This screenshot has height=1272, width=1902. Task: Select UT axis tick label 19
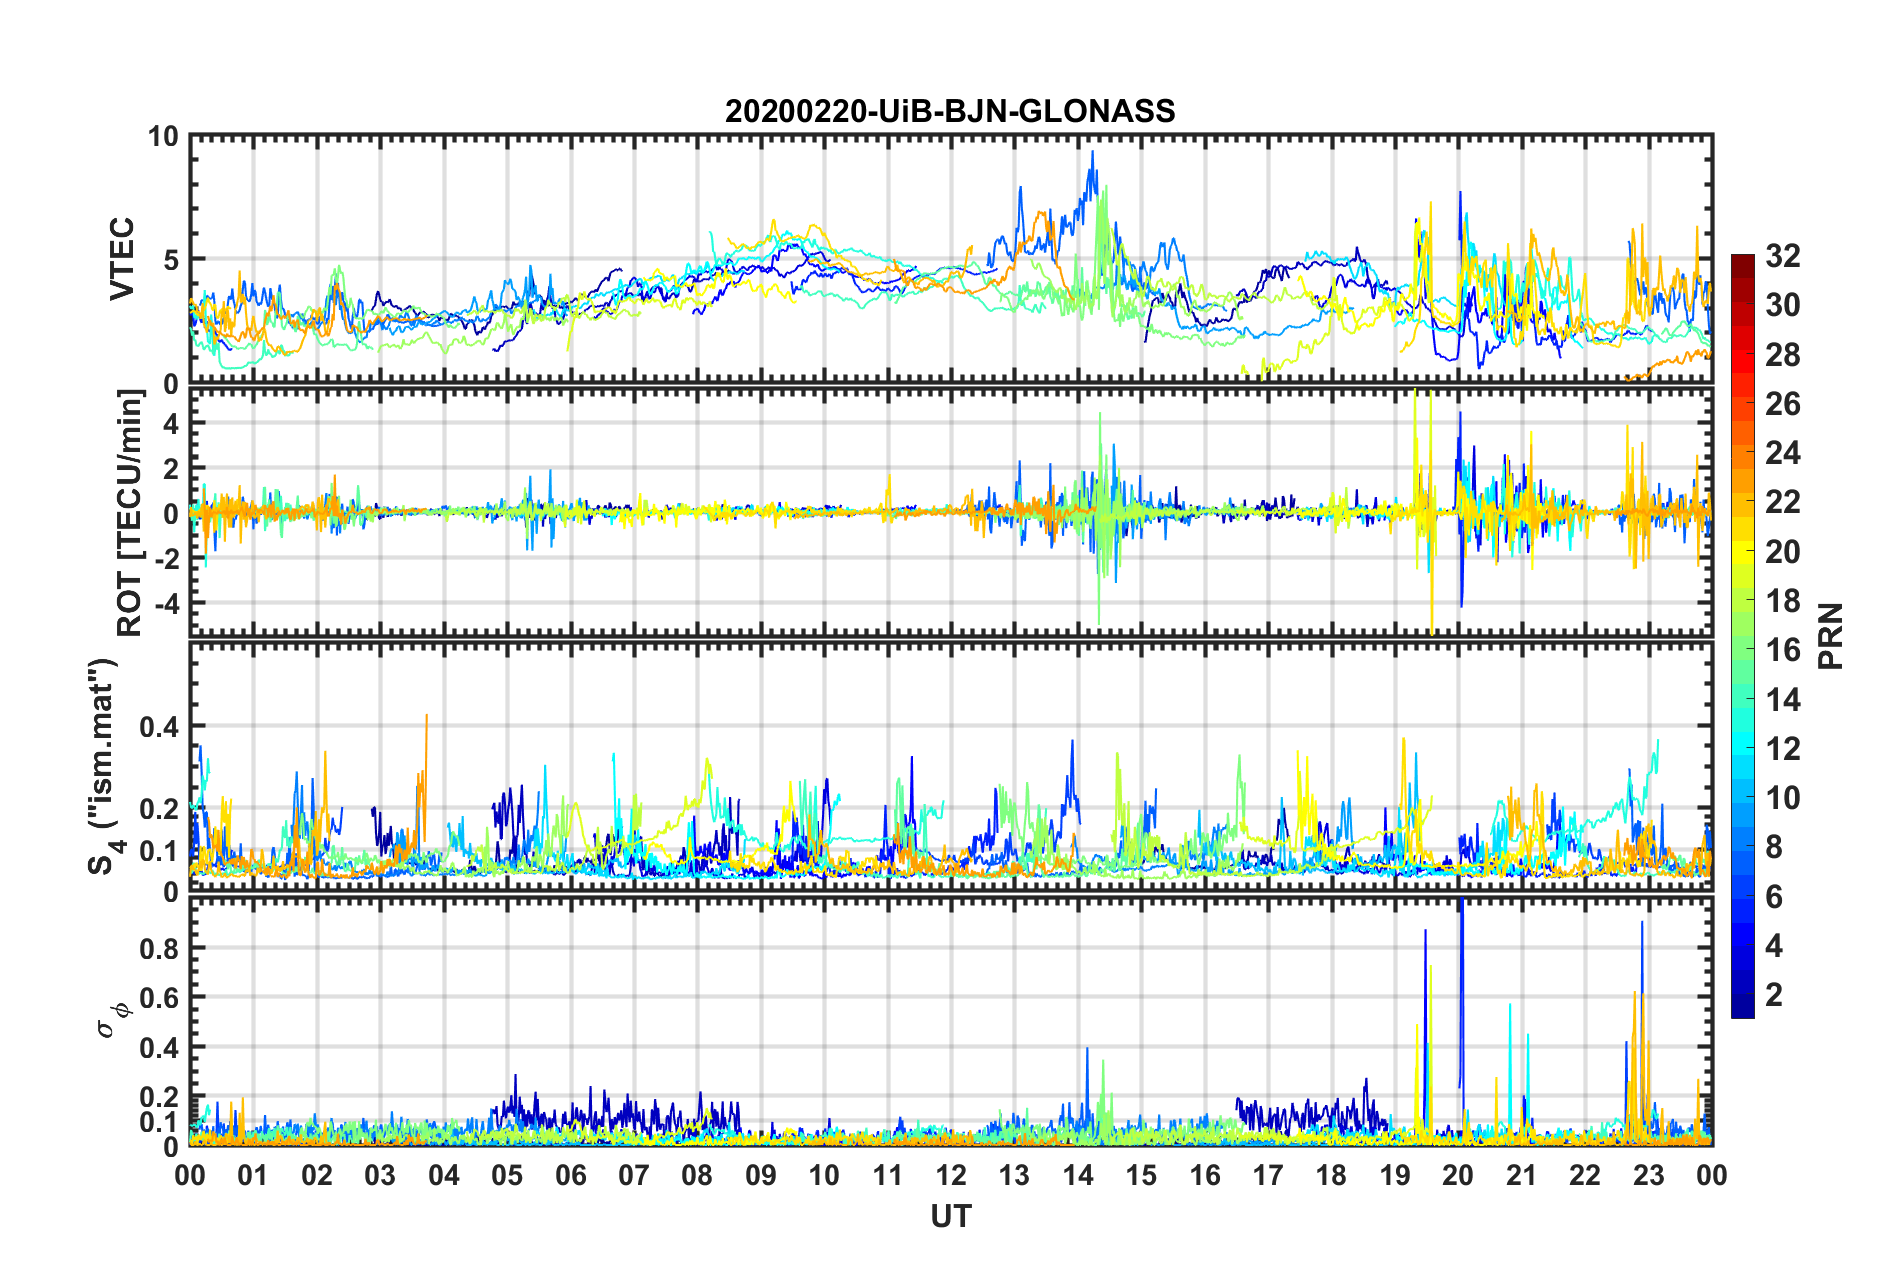1395,1175
